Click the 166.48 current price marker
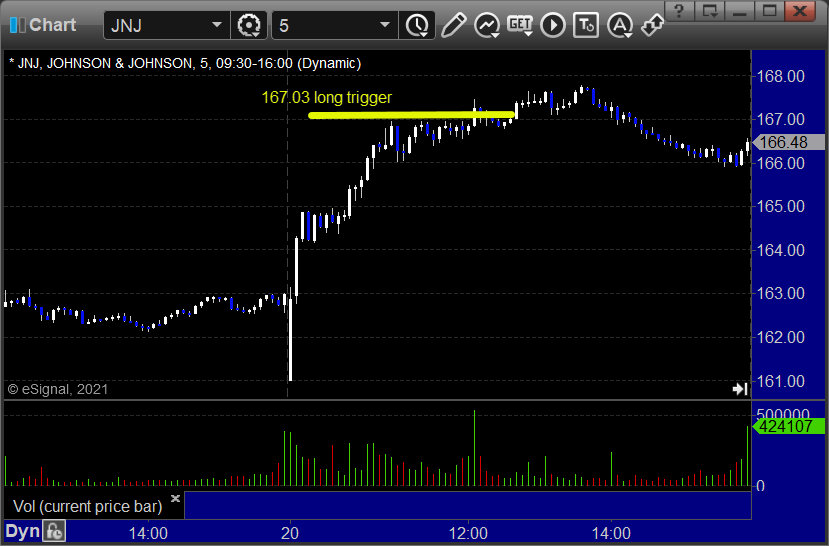The image size is (829, 546). pyautogui.click(x=787, y=142)
